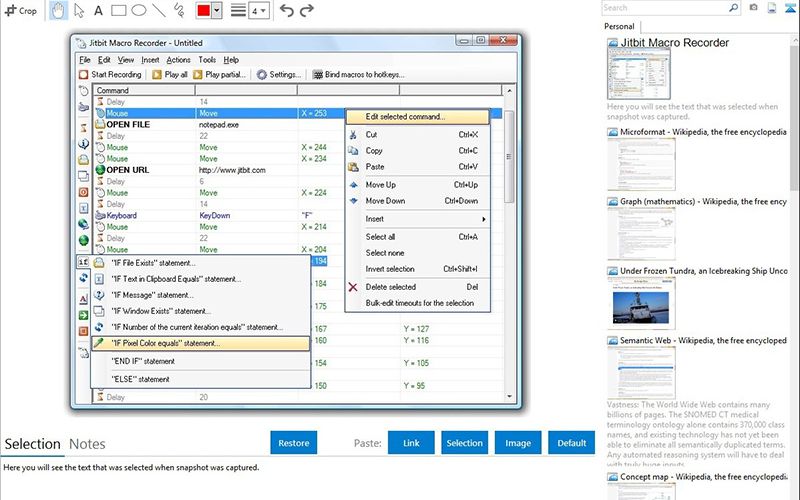Click the magnifier search icon

(733, 8)
